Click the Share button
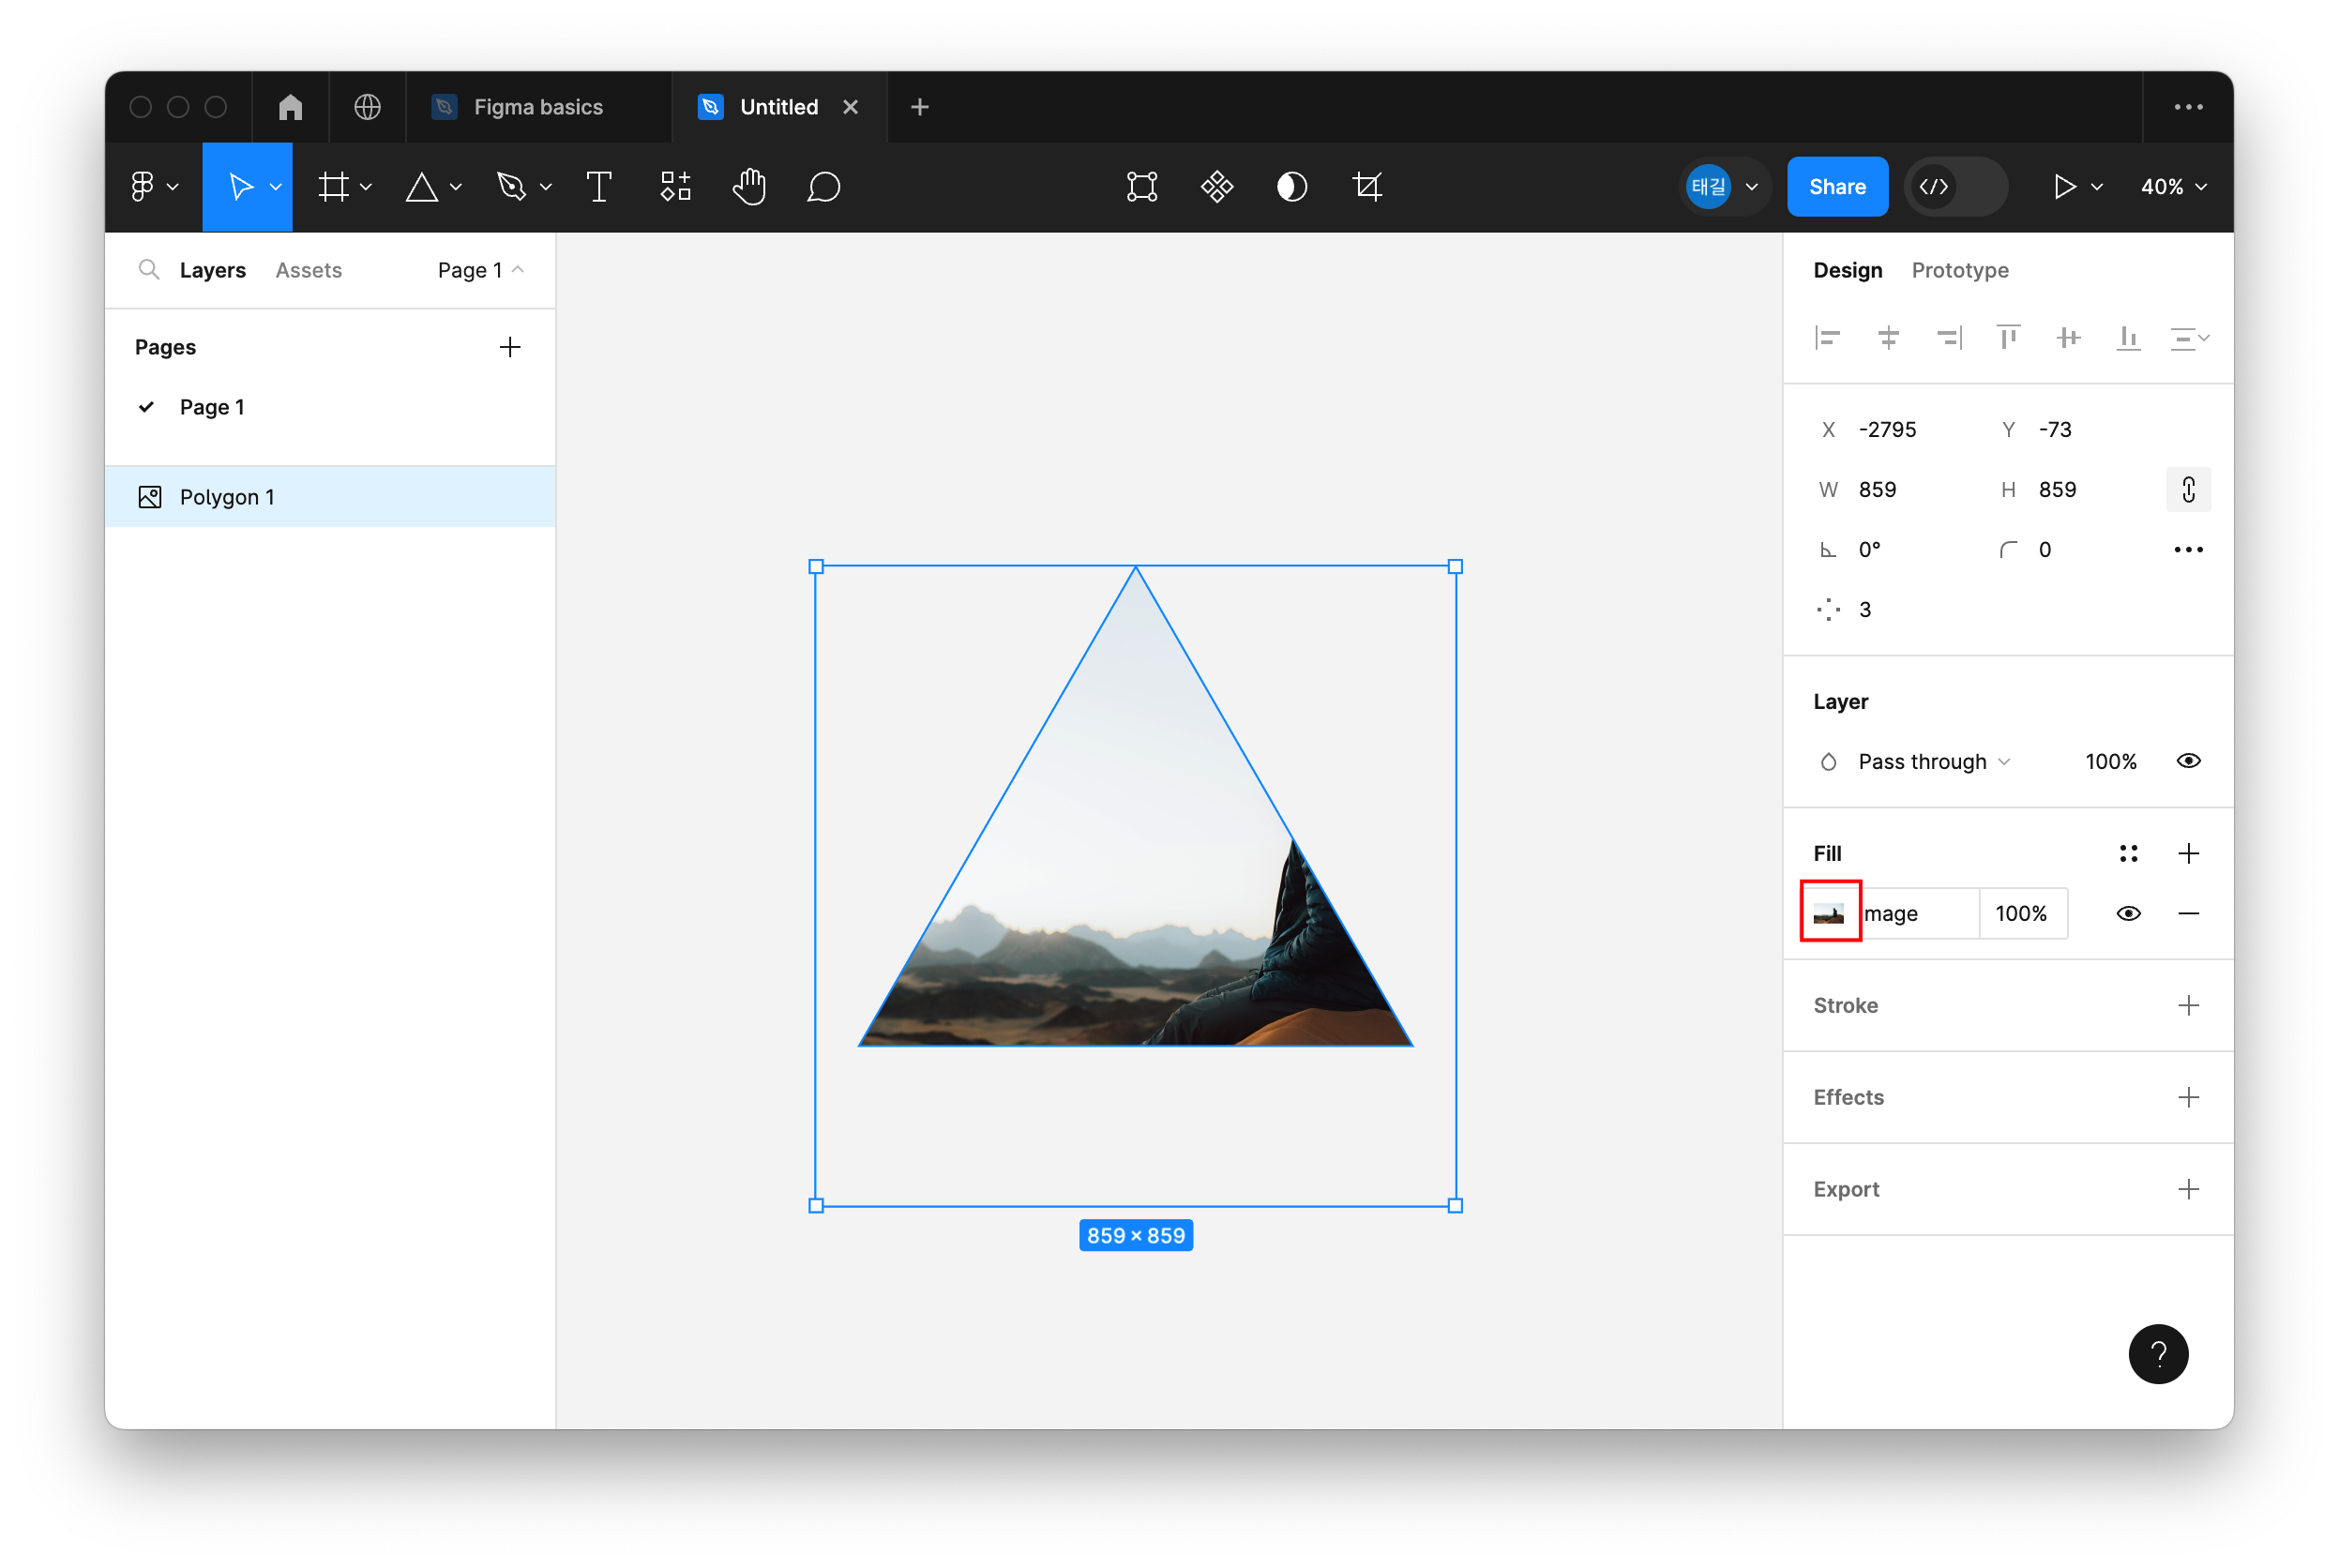 [x=1837, y=187]
